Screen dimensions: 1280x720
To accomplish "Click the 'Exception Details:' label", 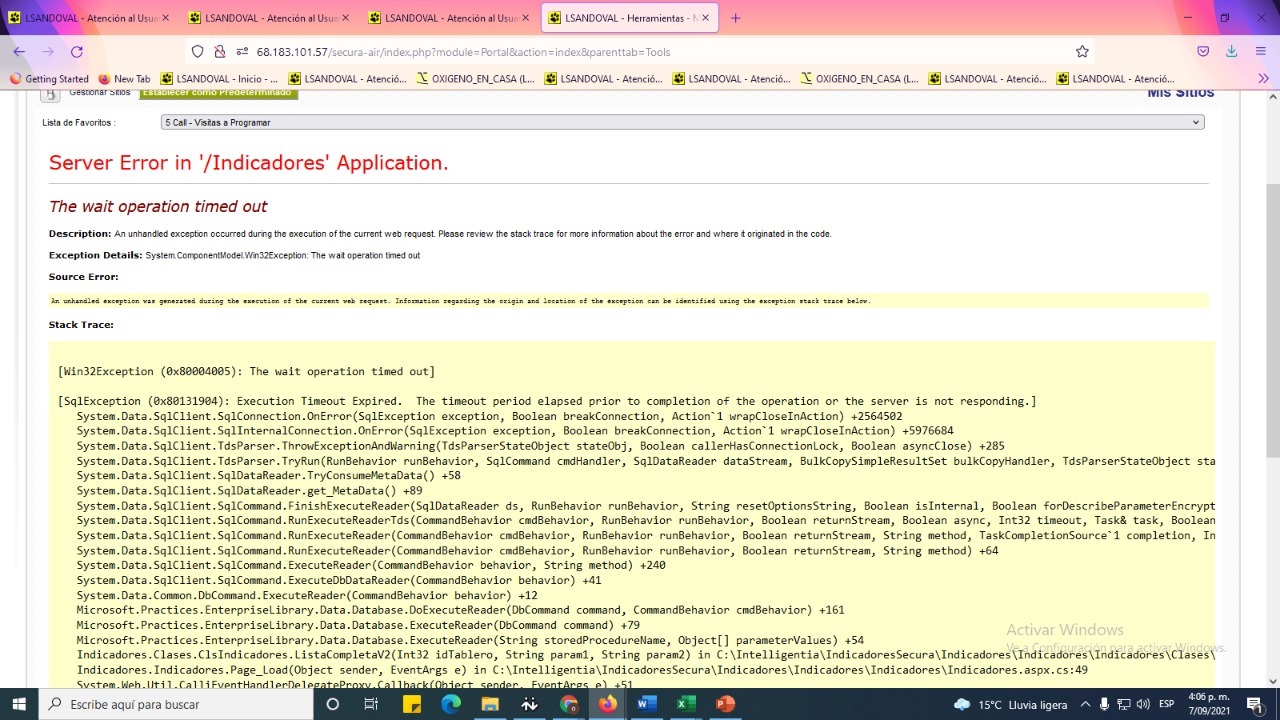I will [95, 255].
